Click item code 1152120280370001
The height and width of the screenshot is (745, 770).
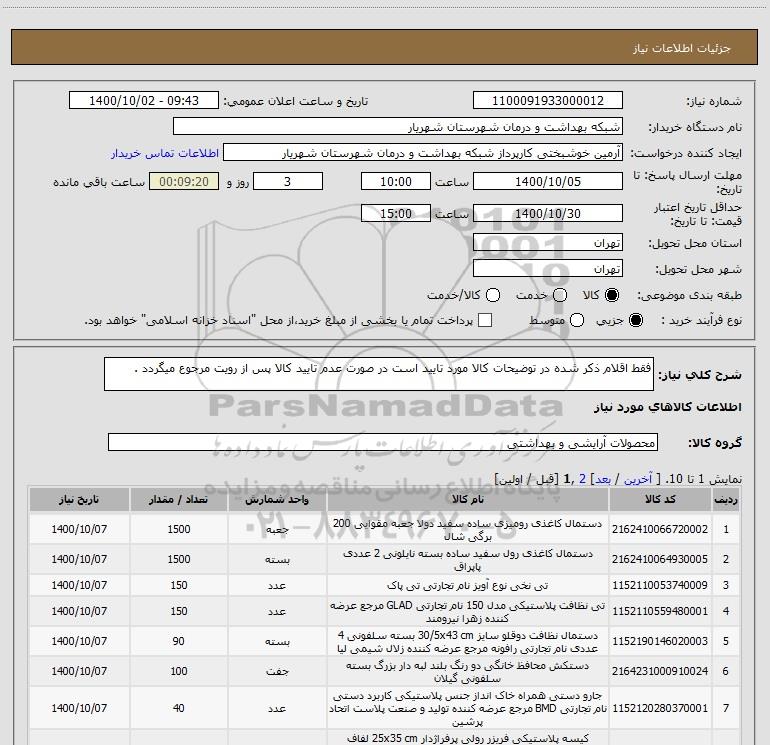(660, 708)
